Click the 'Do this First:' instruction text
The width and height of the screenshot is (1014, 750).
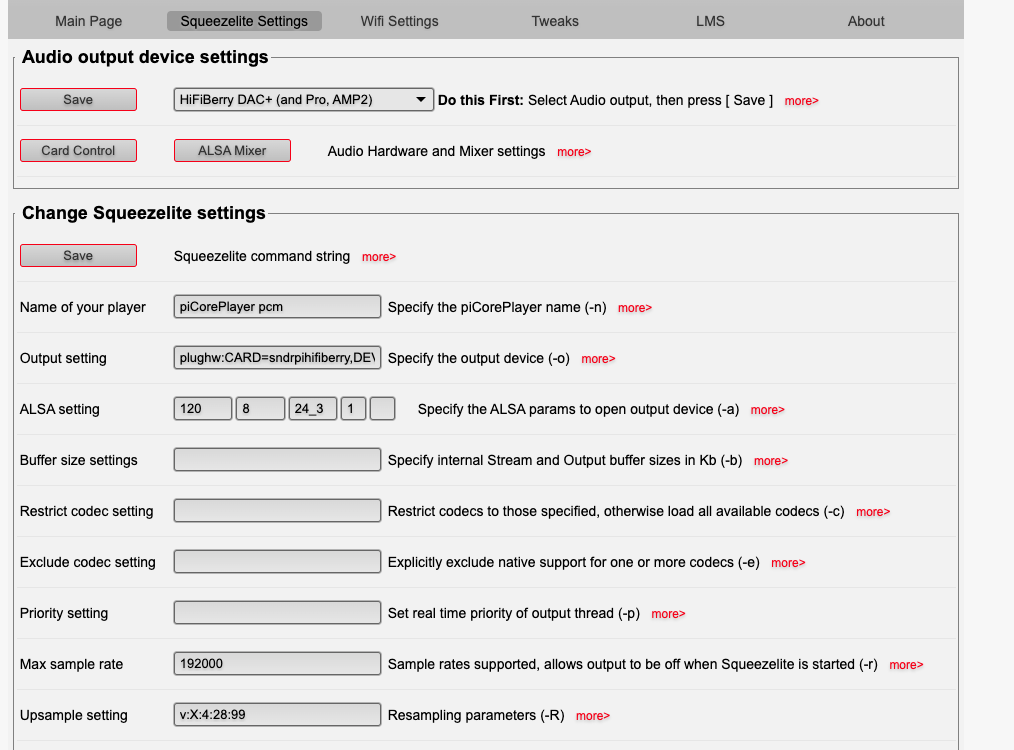click(x=480, y=100)
